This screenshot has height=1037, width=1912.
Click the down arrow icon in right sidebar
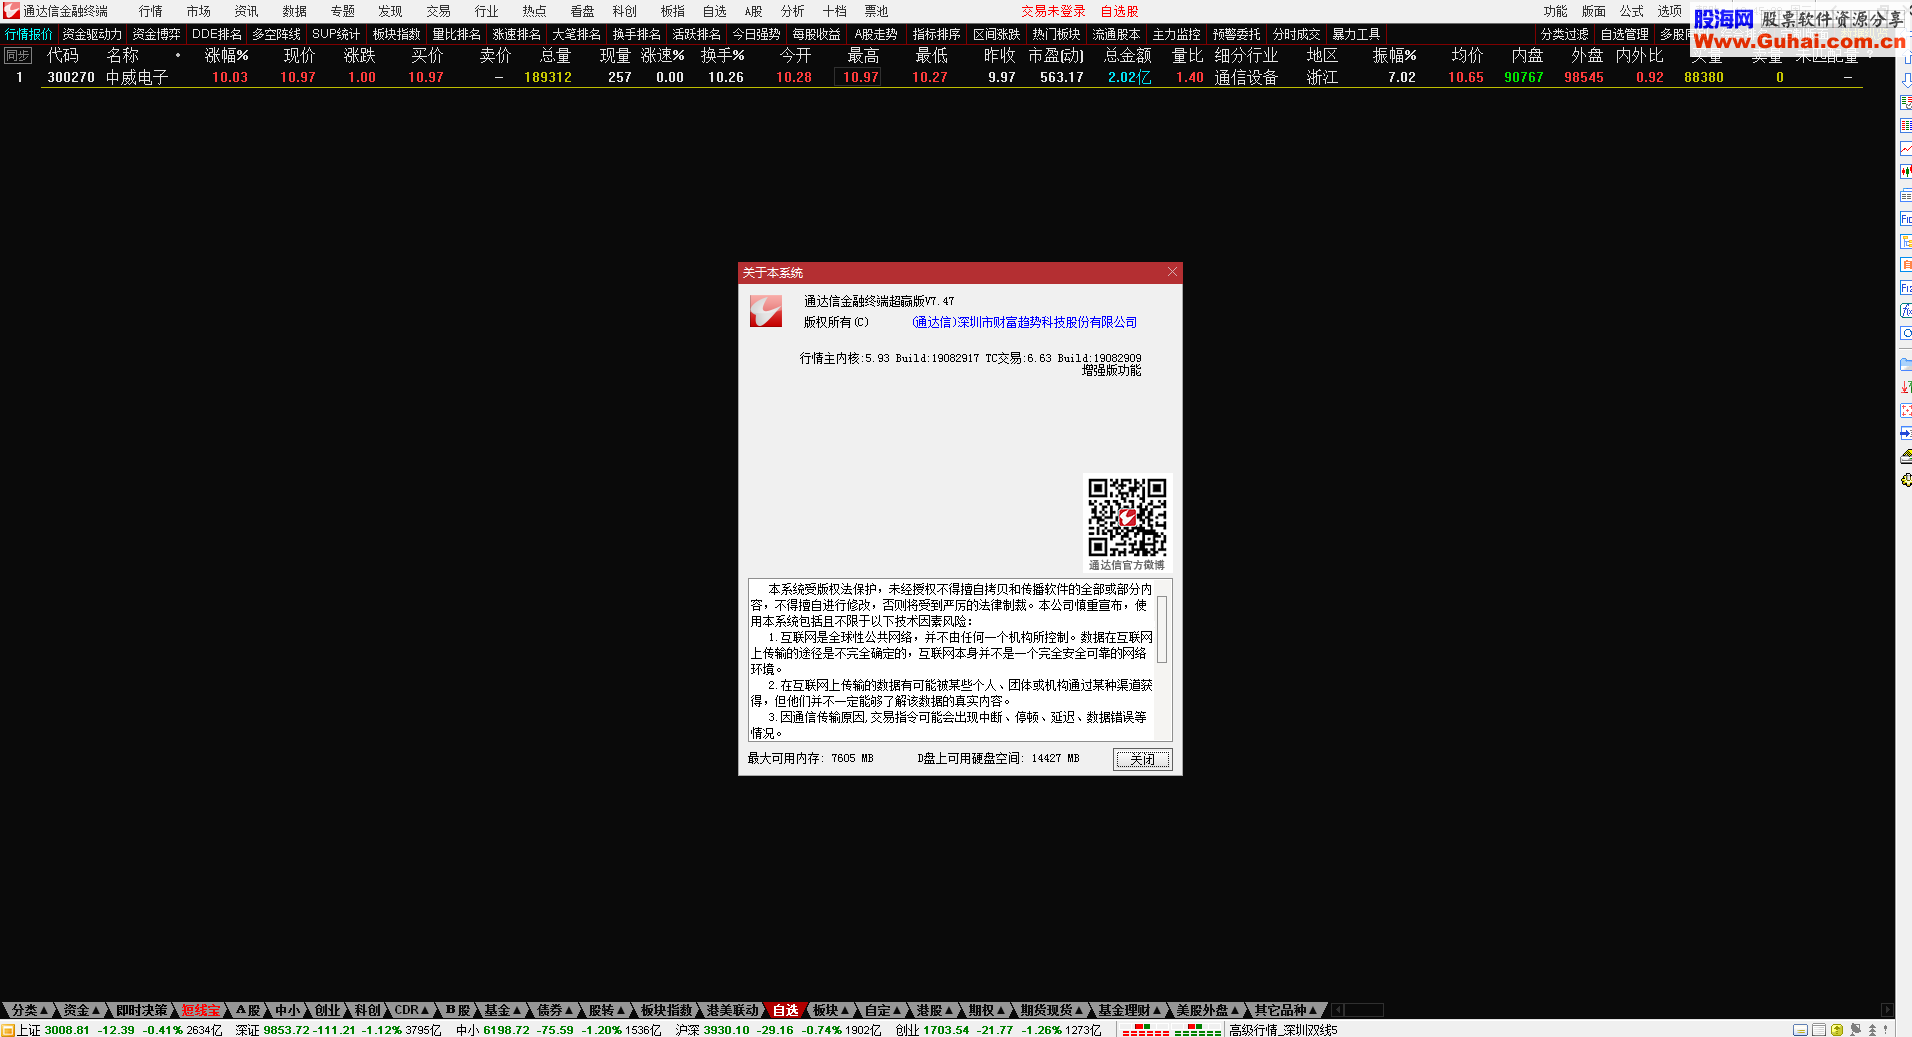[x=1906, y=80]
